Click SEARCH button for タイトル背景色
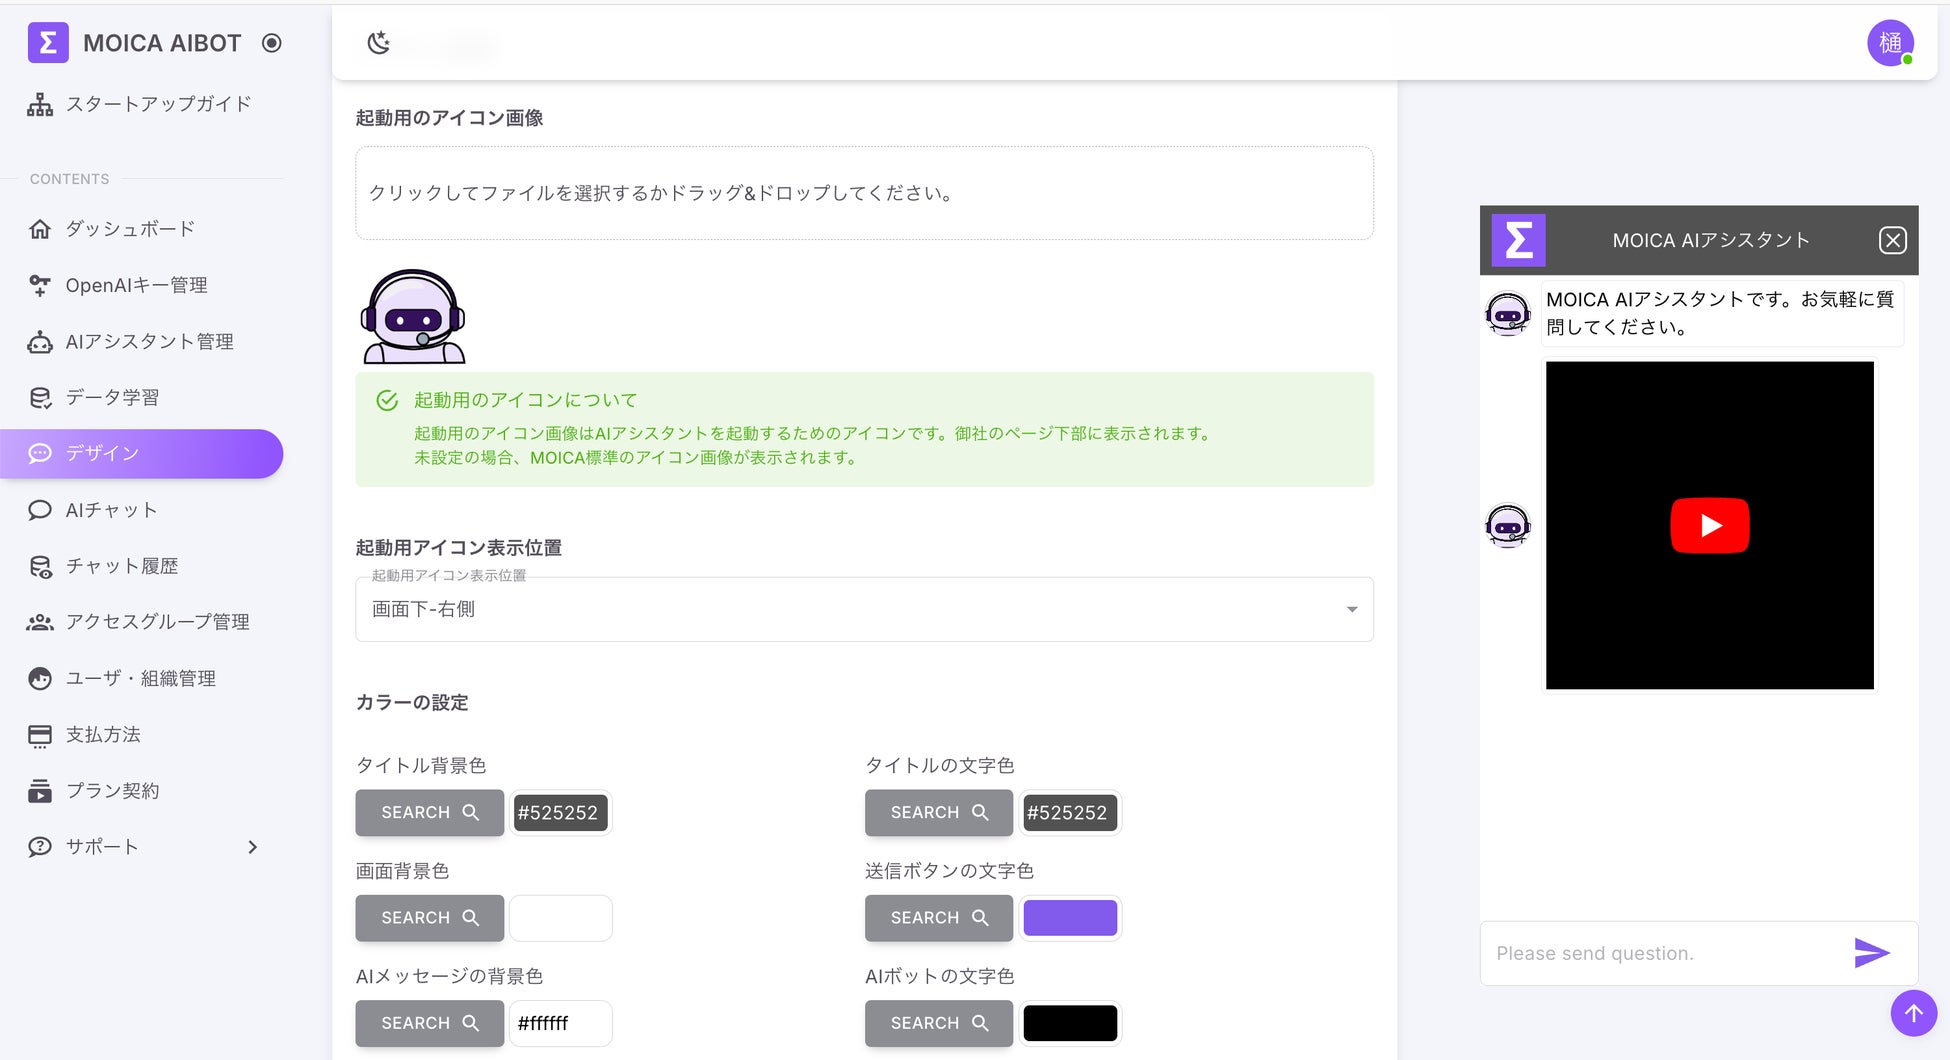 pyautogui.click(x=429, y=813)
